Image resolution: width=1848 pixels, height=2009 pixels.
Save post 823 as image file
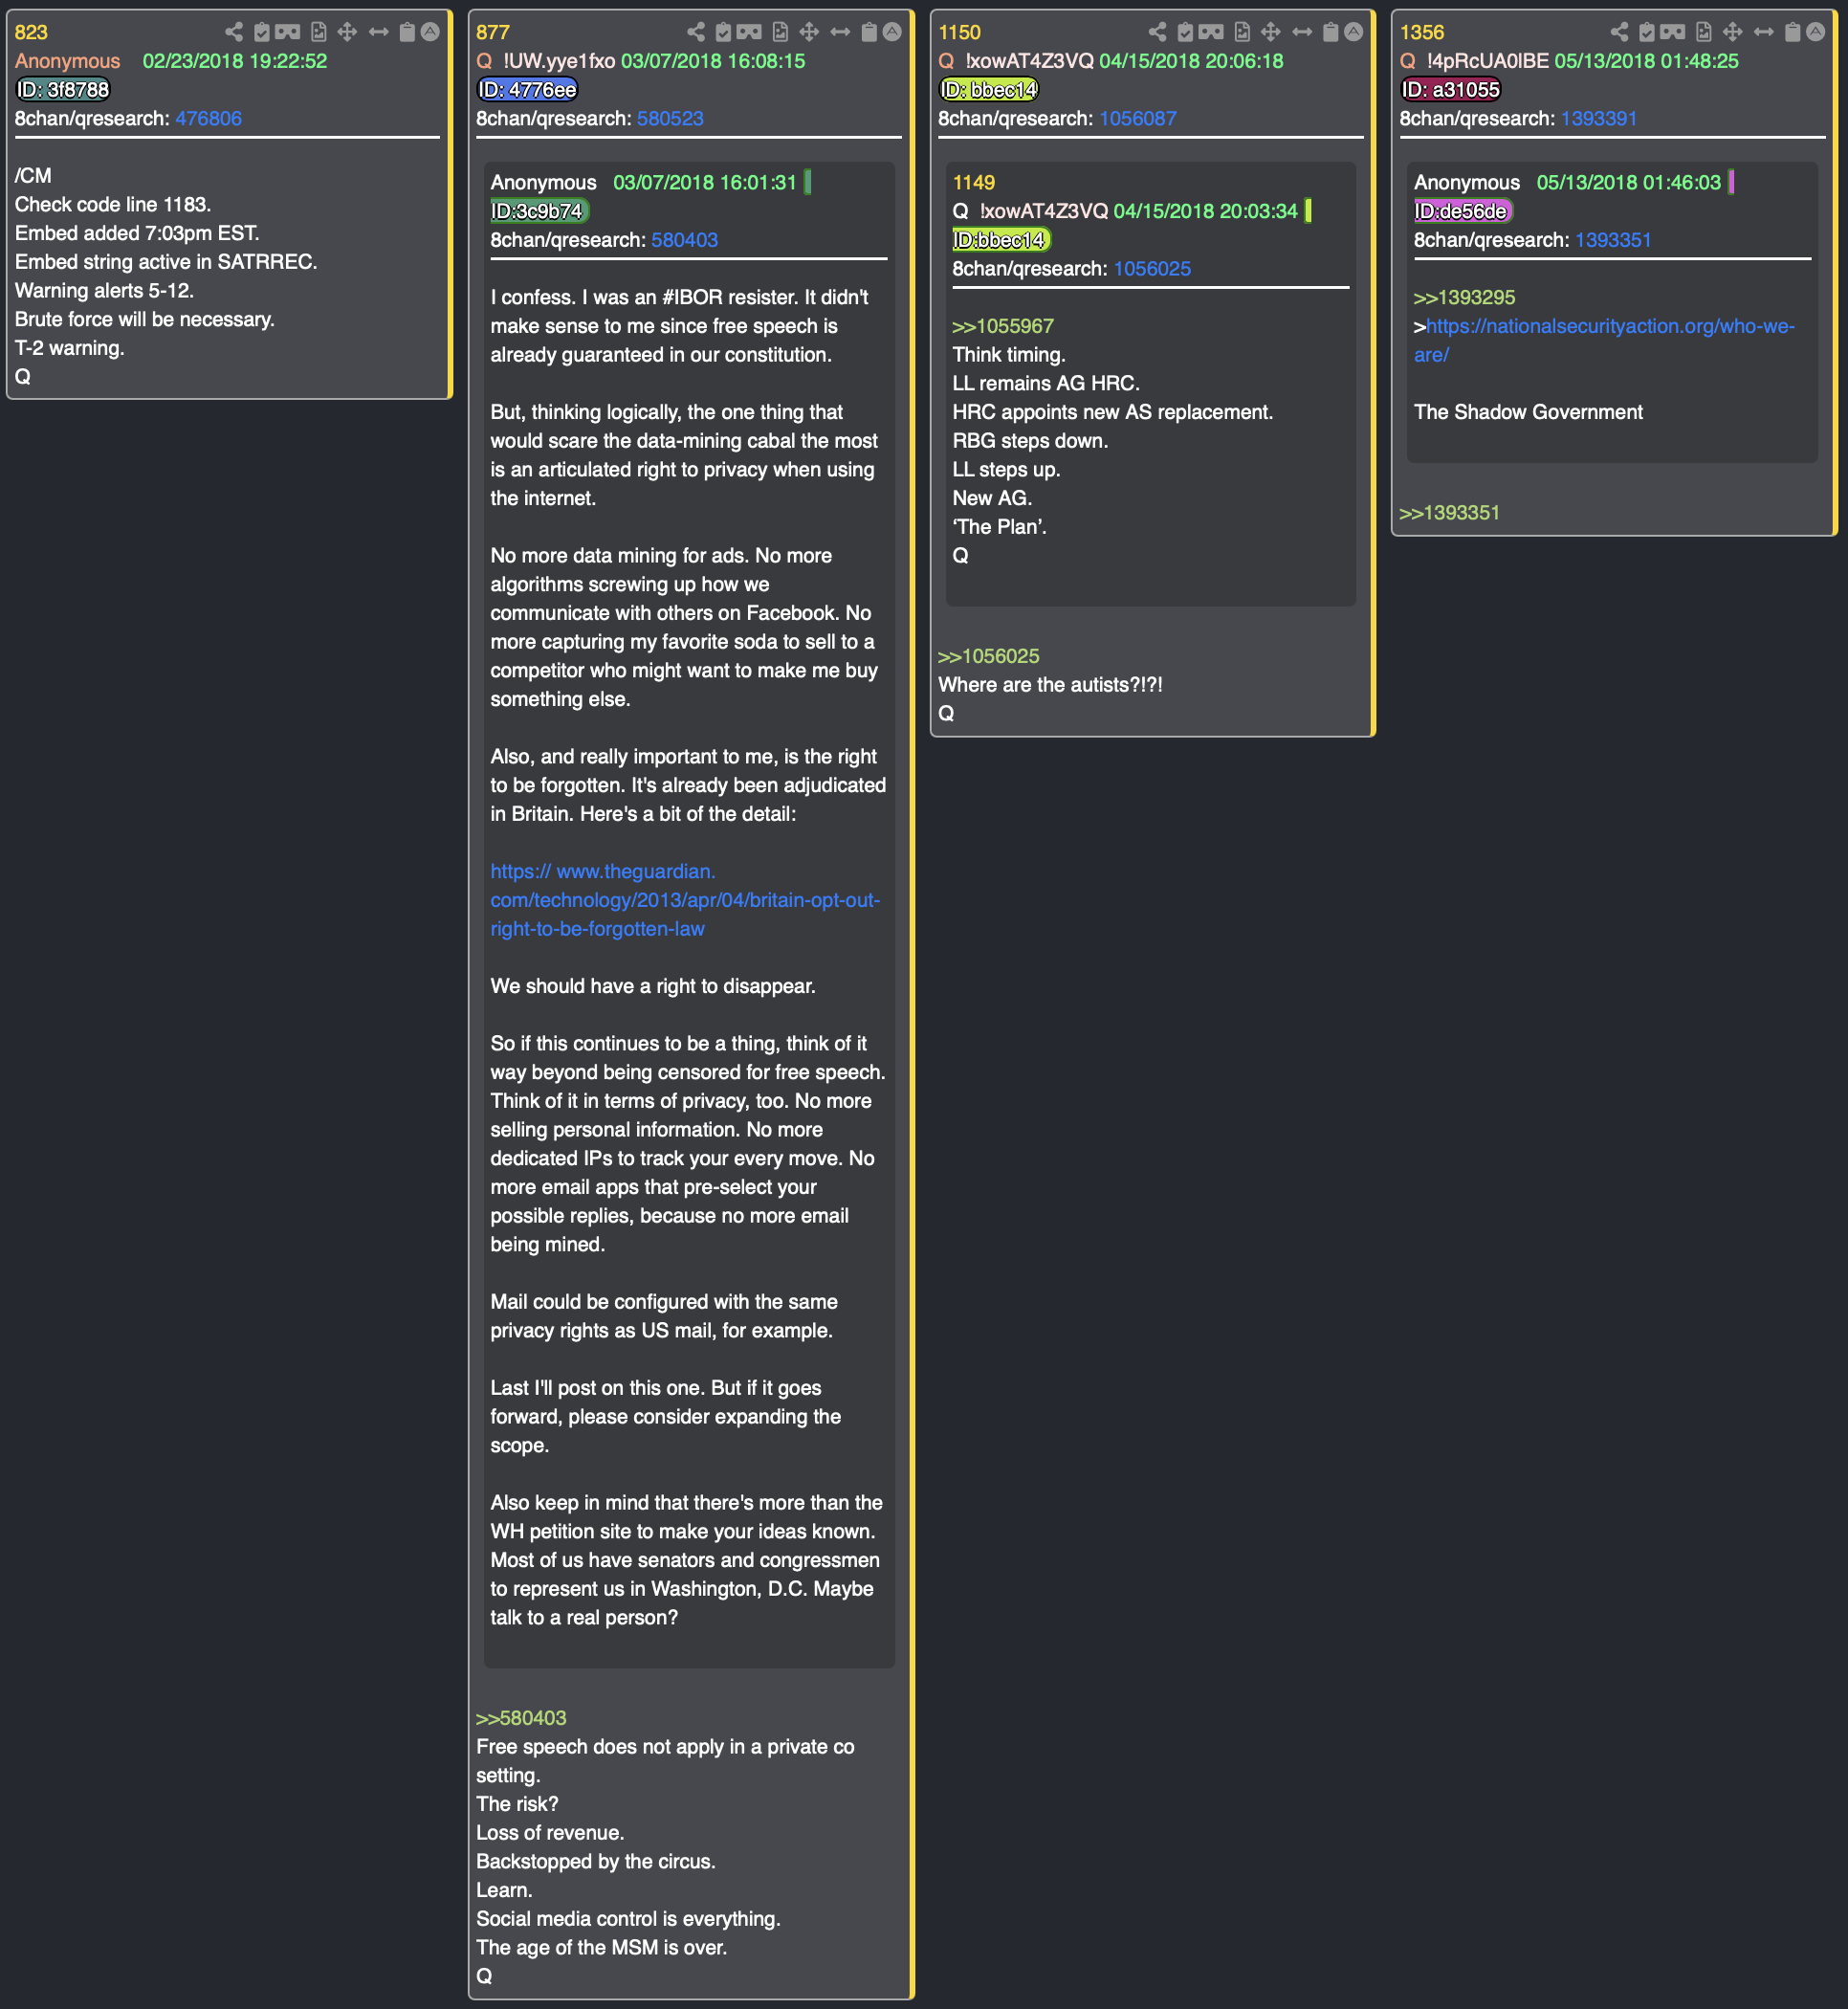click(318, 32)
